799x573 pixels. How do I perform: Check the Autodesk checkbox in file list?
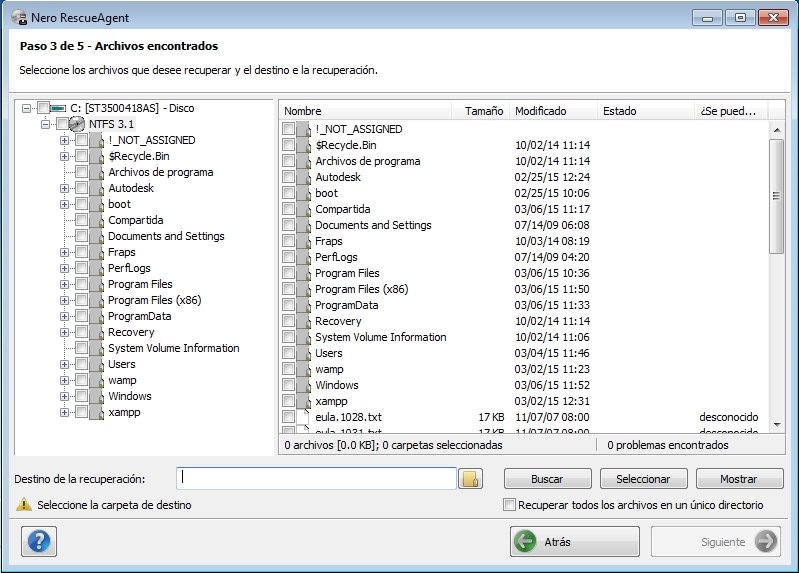click(288, 176)
